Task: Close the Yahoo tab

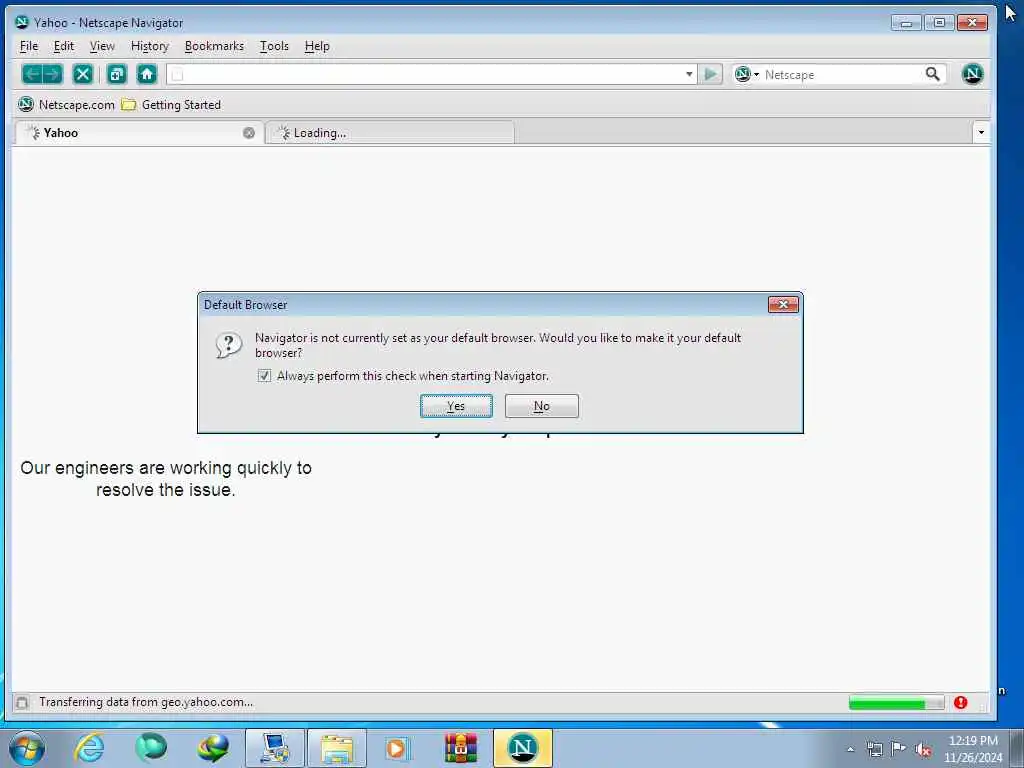Action: coord(249,133)
